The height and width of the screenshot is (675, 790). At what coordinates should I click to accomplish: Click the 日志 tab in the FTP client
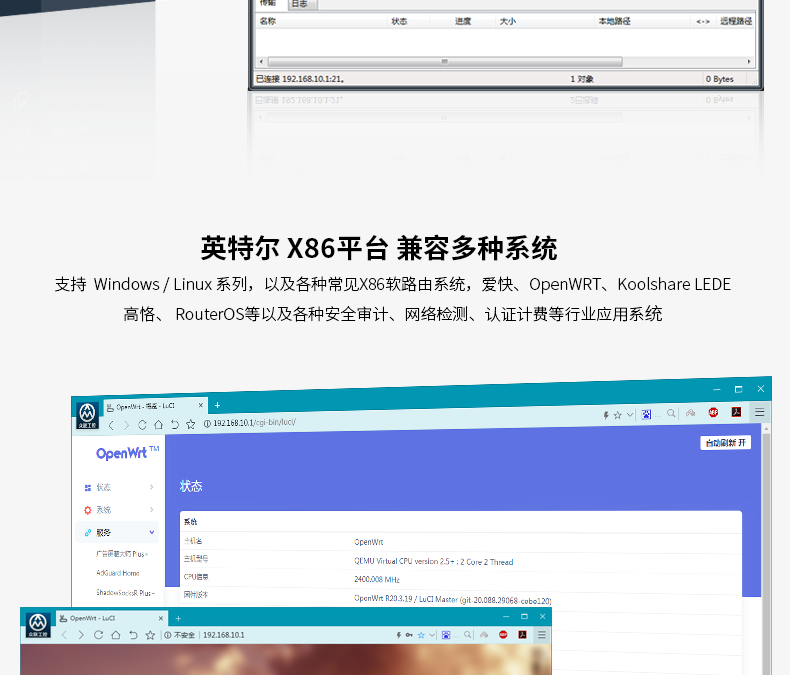pyautogui.click(x=301, y=5)
